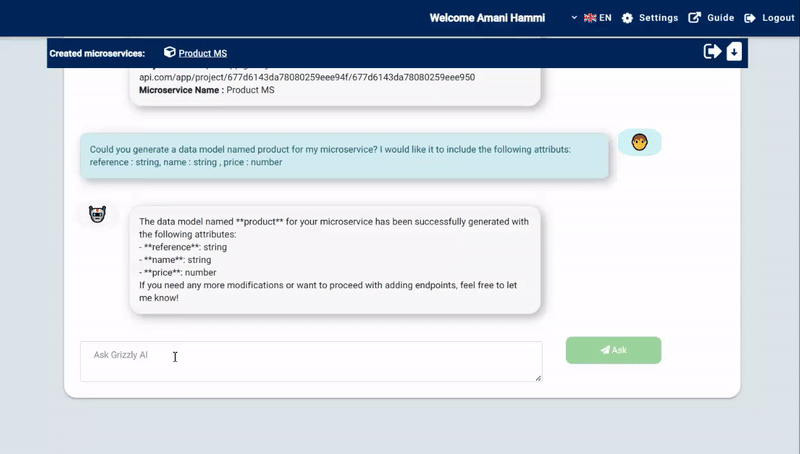Click the Logout arrow icon
The width and height of the screenshot is (800, 454).
click(x=749, y=18)
